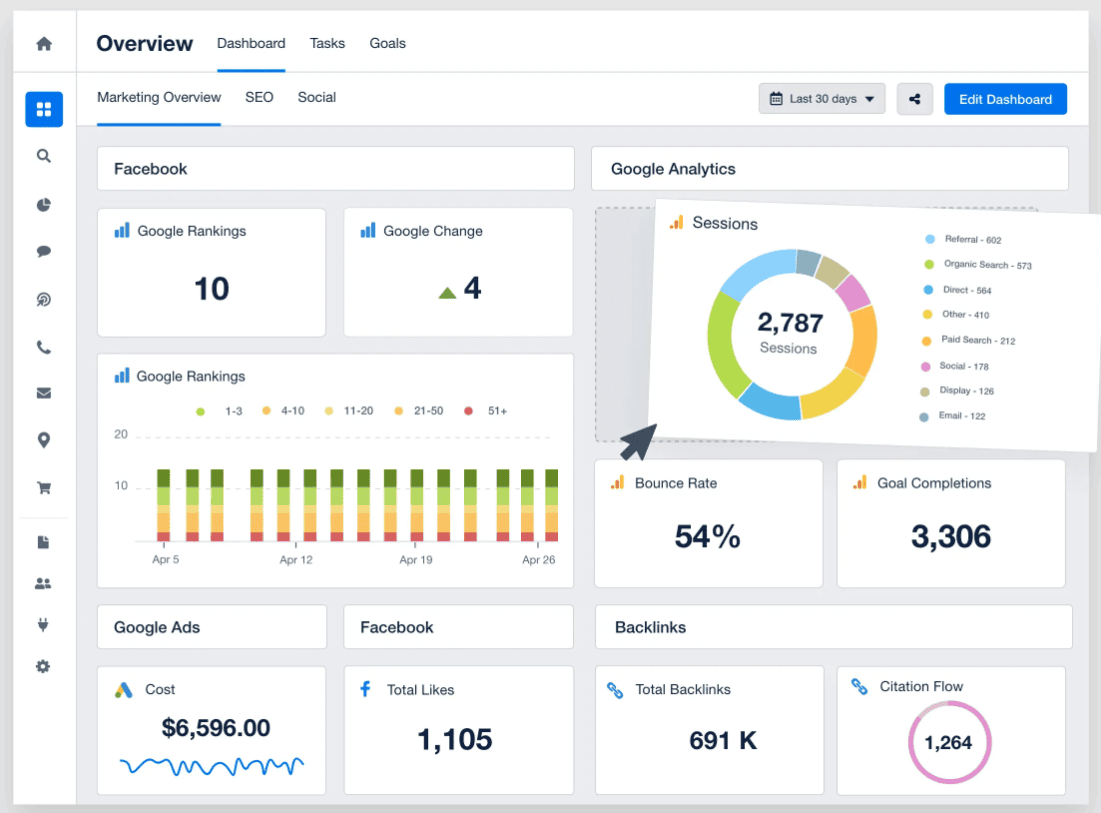Click the Total Likes value 1,105
The image size is (1101, 813).
[x=455, y=739]
